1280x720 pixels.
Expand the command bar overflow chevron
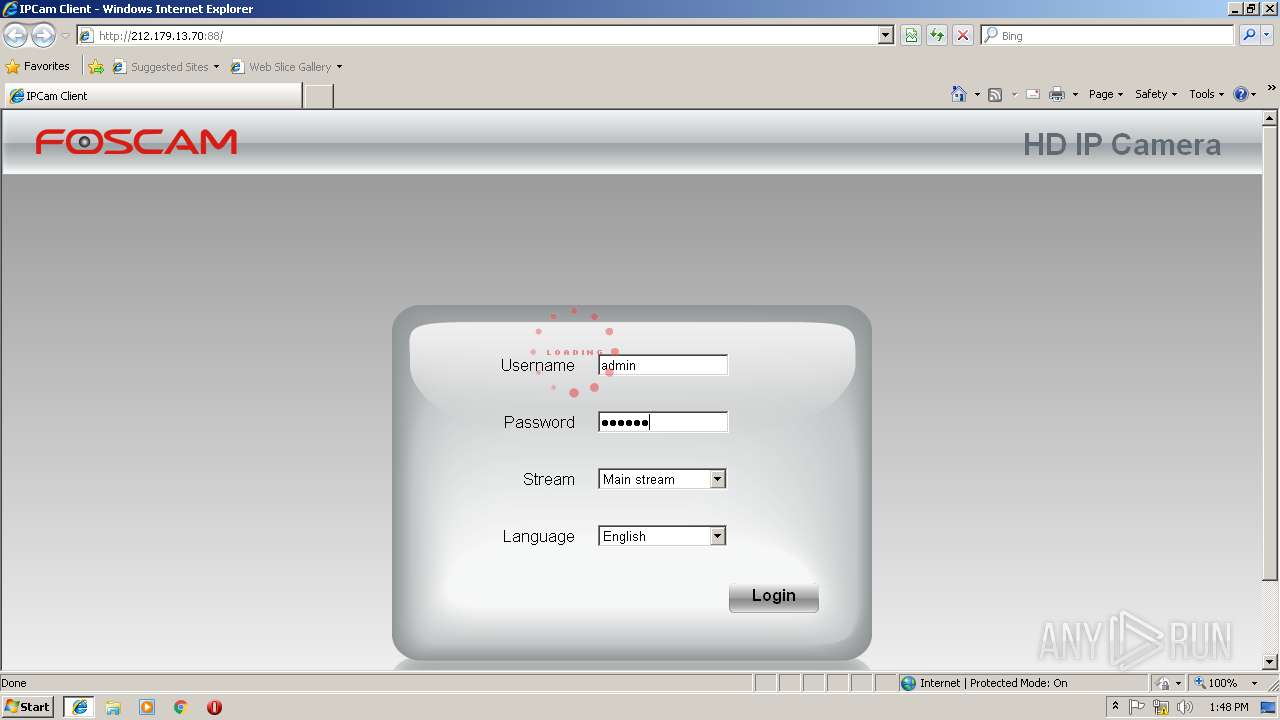click(x=1272, y=88)
